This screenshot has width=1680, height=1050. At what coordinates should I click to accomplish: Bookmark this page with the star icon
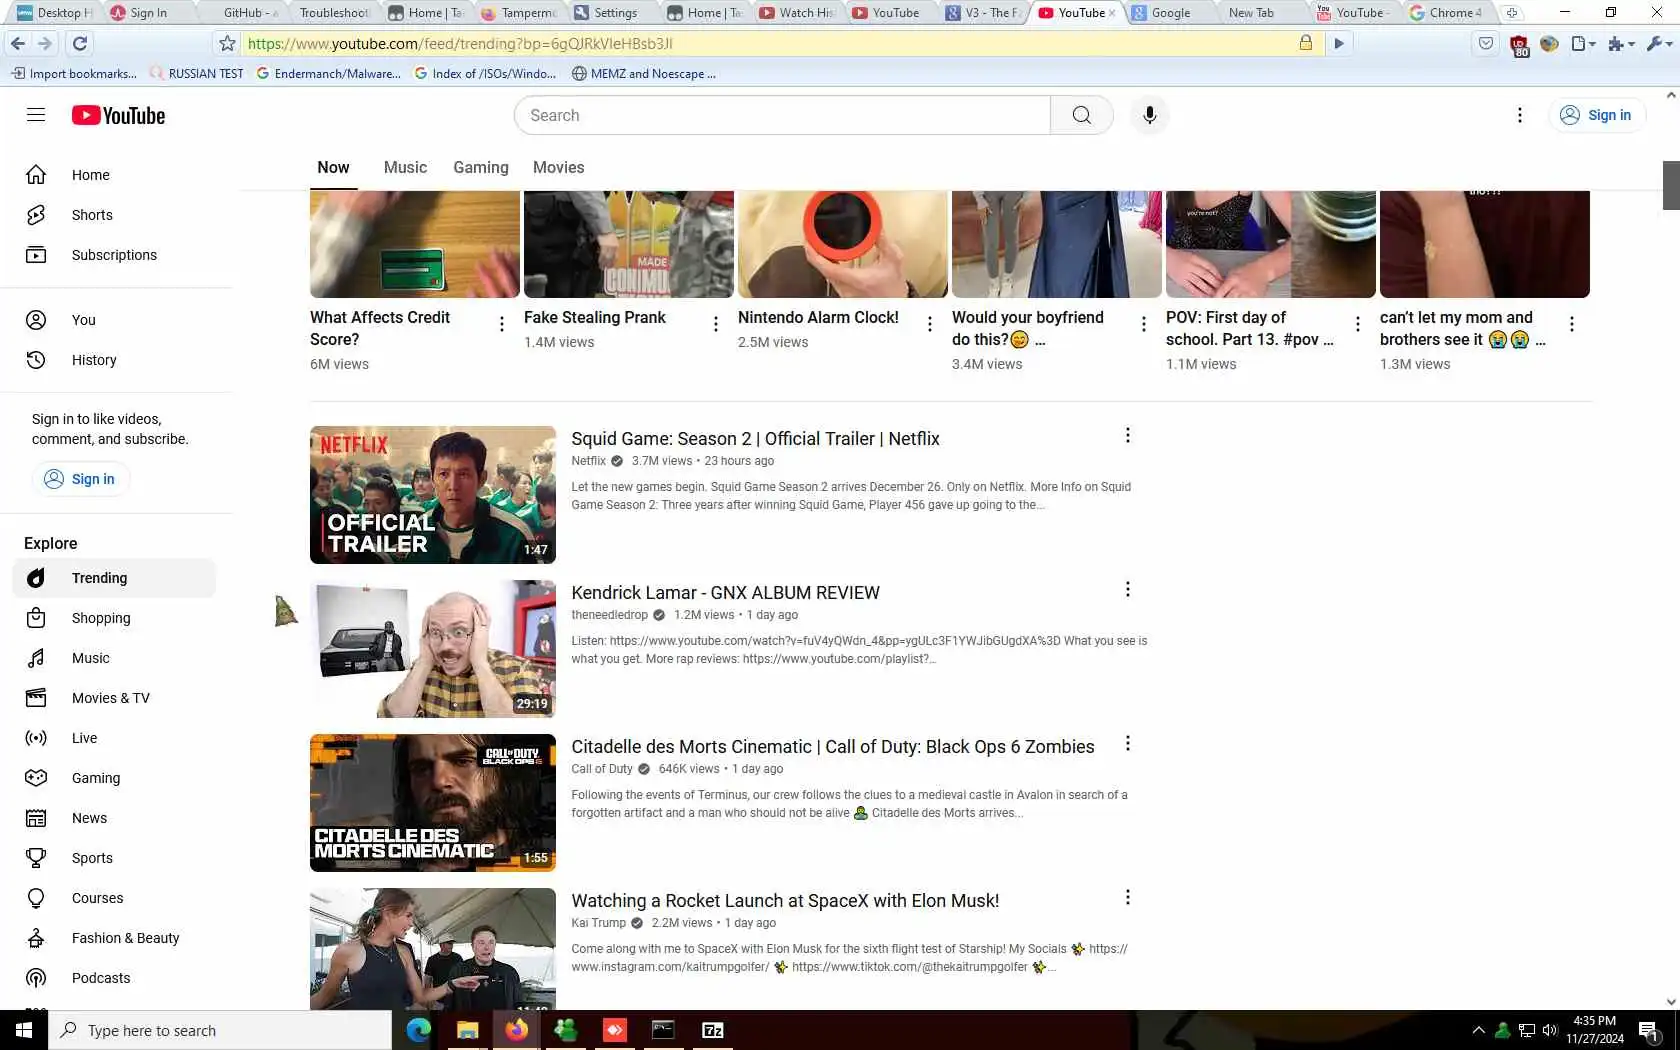(x=227, y=43)
